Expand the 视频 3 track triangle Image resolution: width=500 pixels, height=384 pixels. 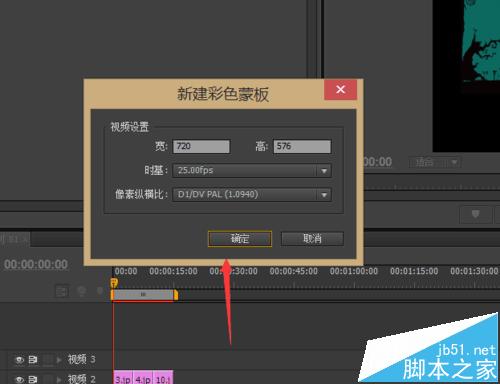pyautogui.click(x=59, y=360)
